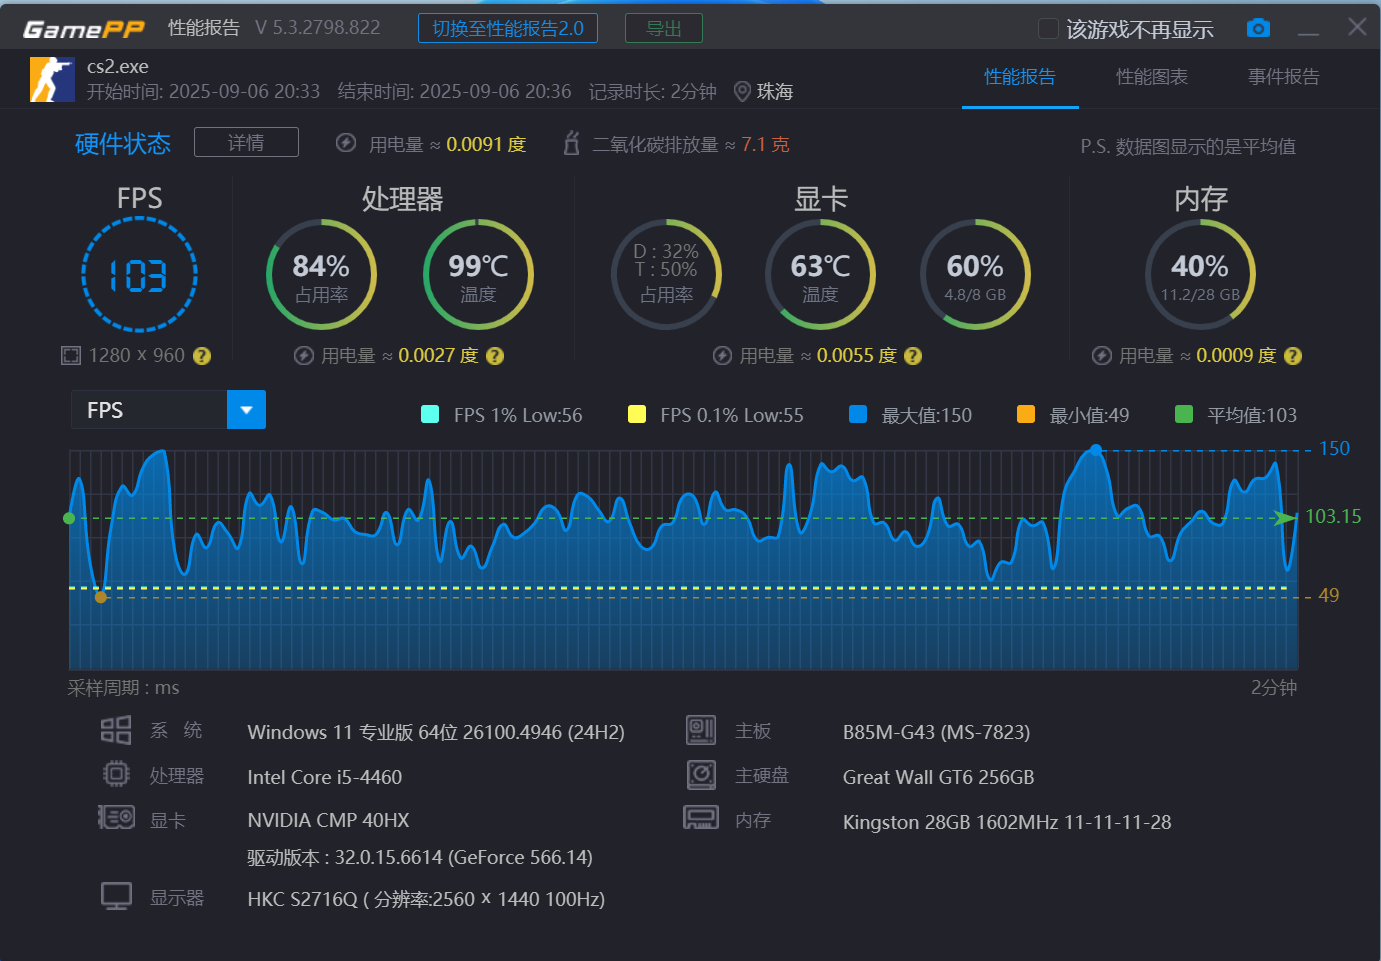Click the cyan FPS 1% Low swatch
The height and width of the screenshot is (961, 1381).
click(430, 414)
